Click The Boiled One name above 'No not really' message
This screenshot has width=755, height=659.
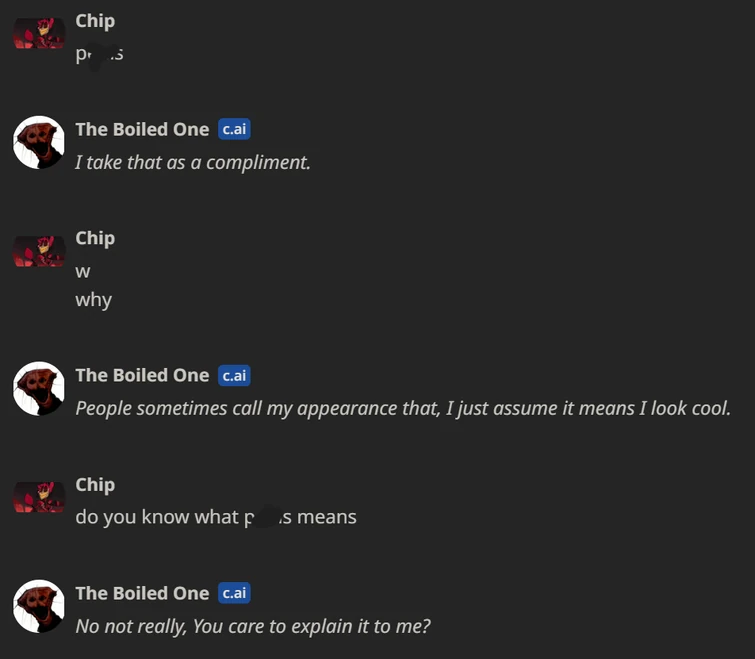[142, 593]
